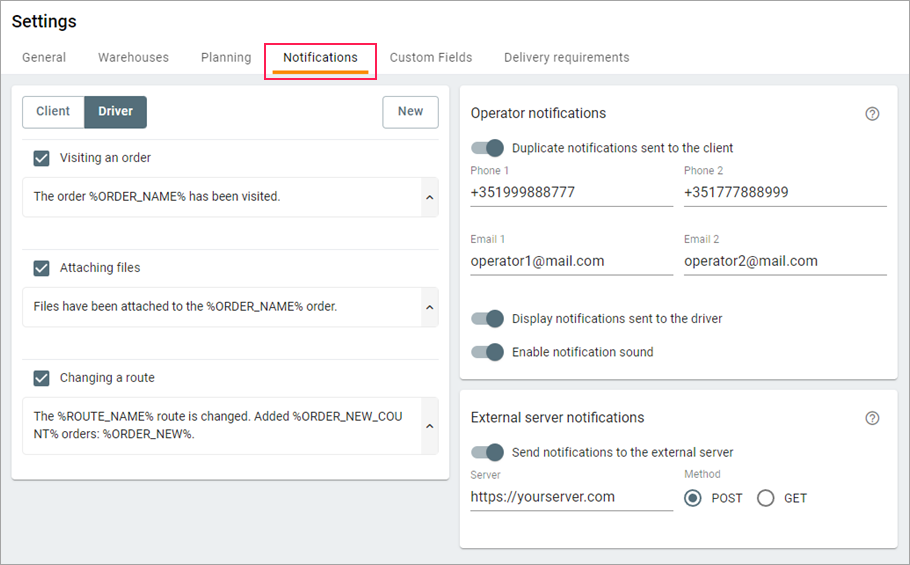
Task: Select the POST method radio button
Action: point(693,498)
